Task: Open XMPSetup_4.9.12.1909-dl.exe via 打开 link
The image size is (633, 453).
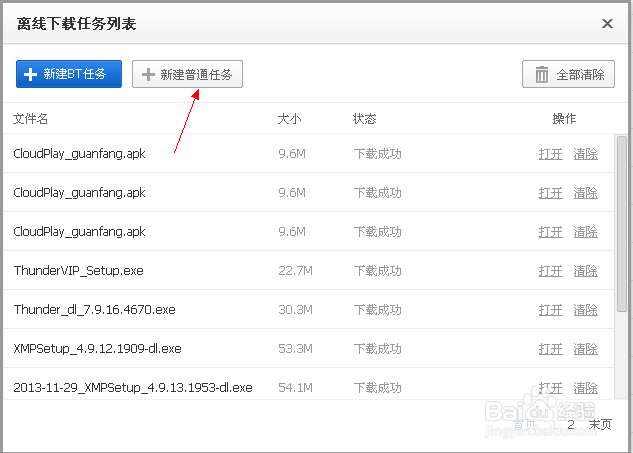Action: coord(550,349)
